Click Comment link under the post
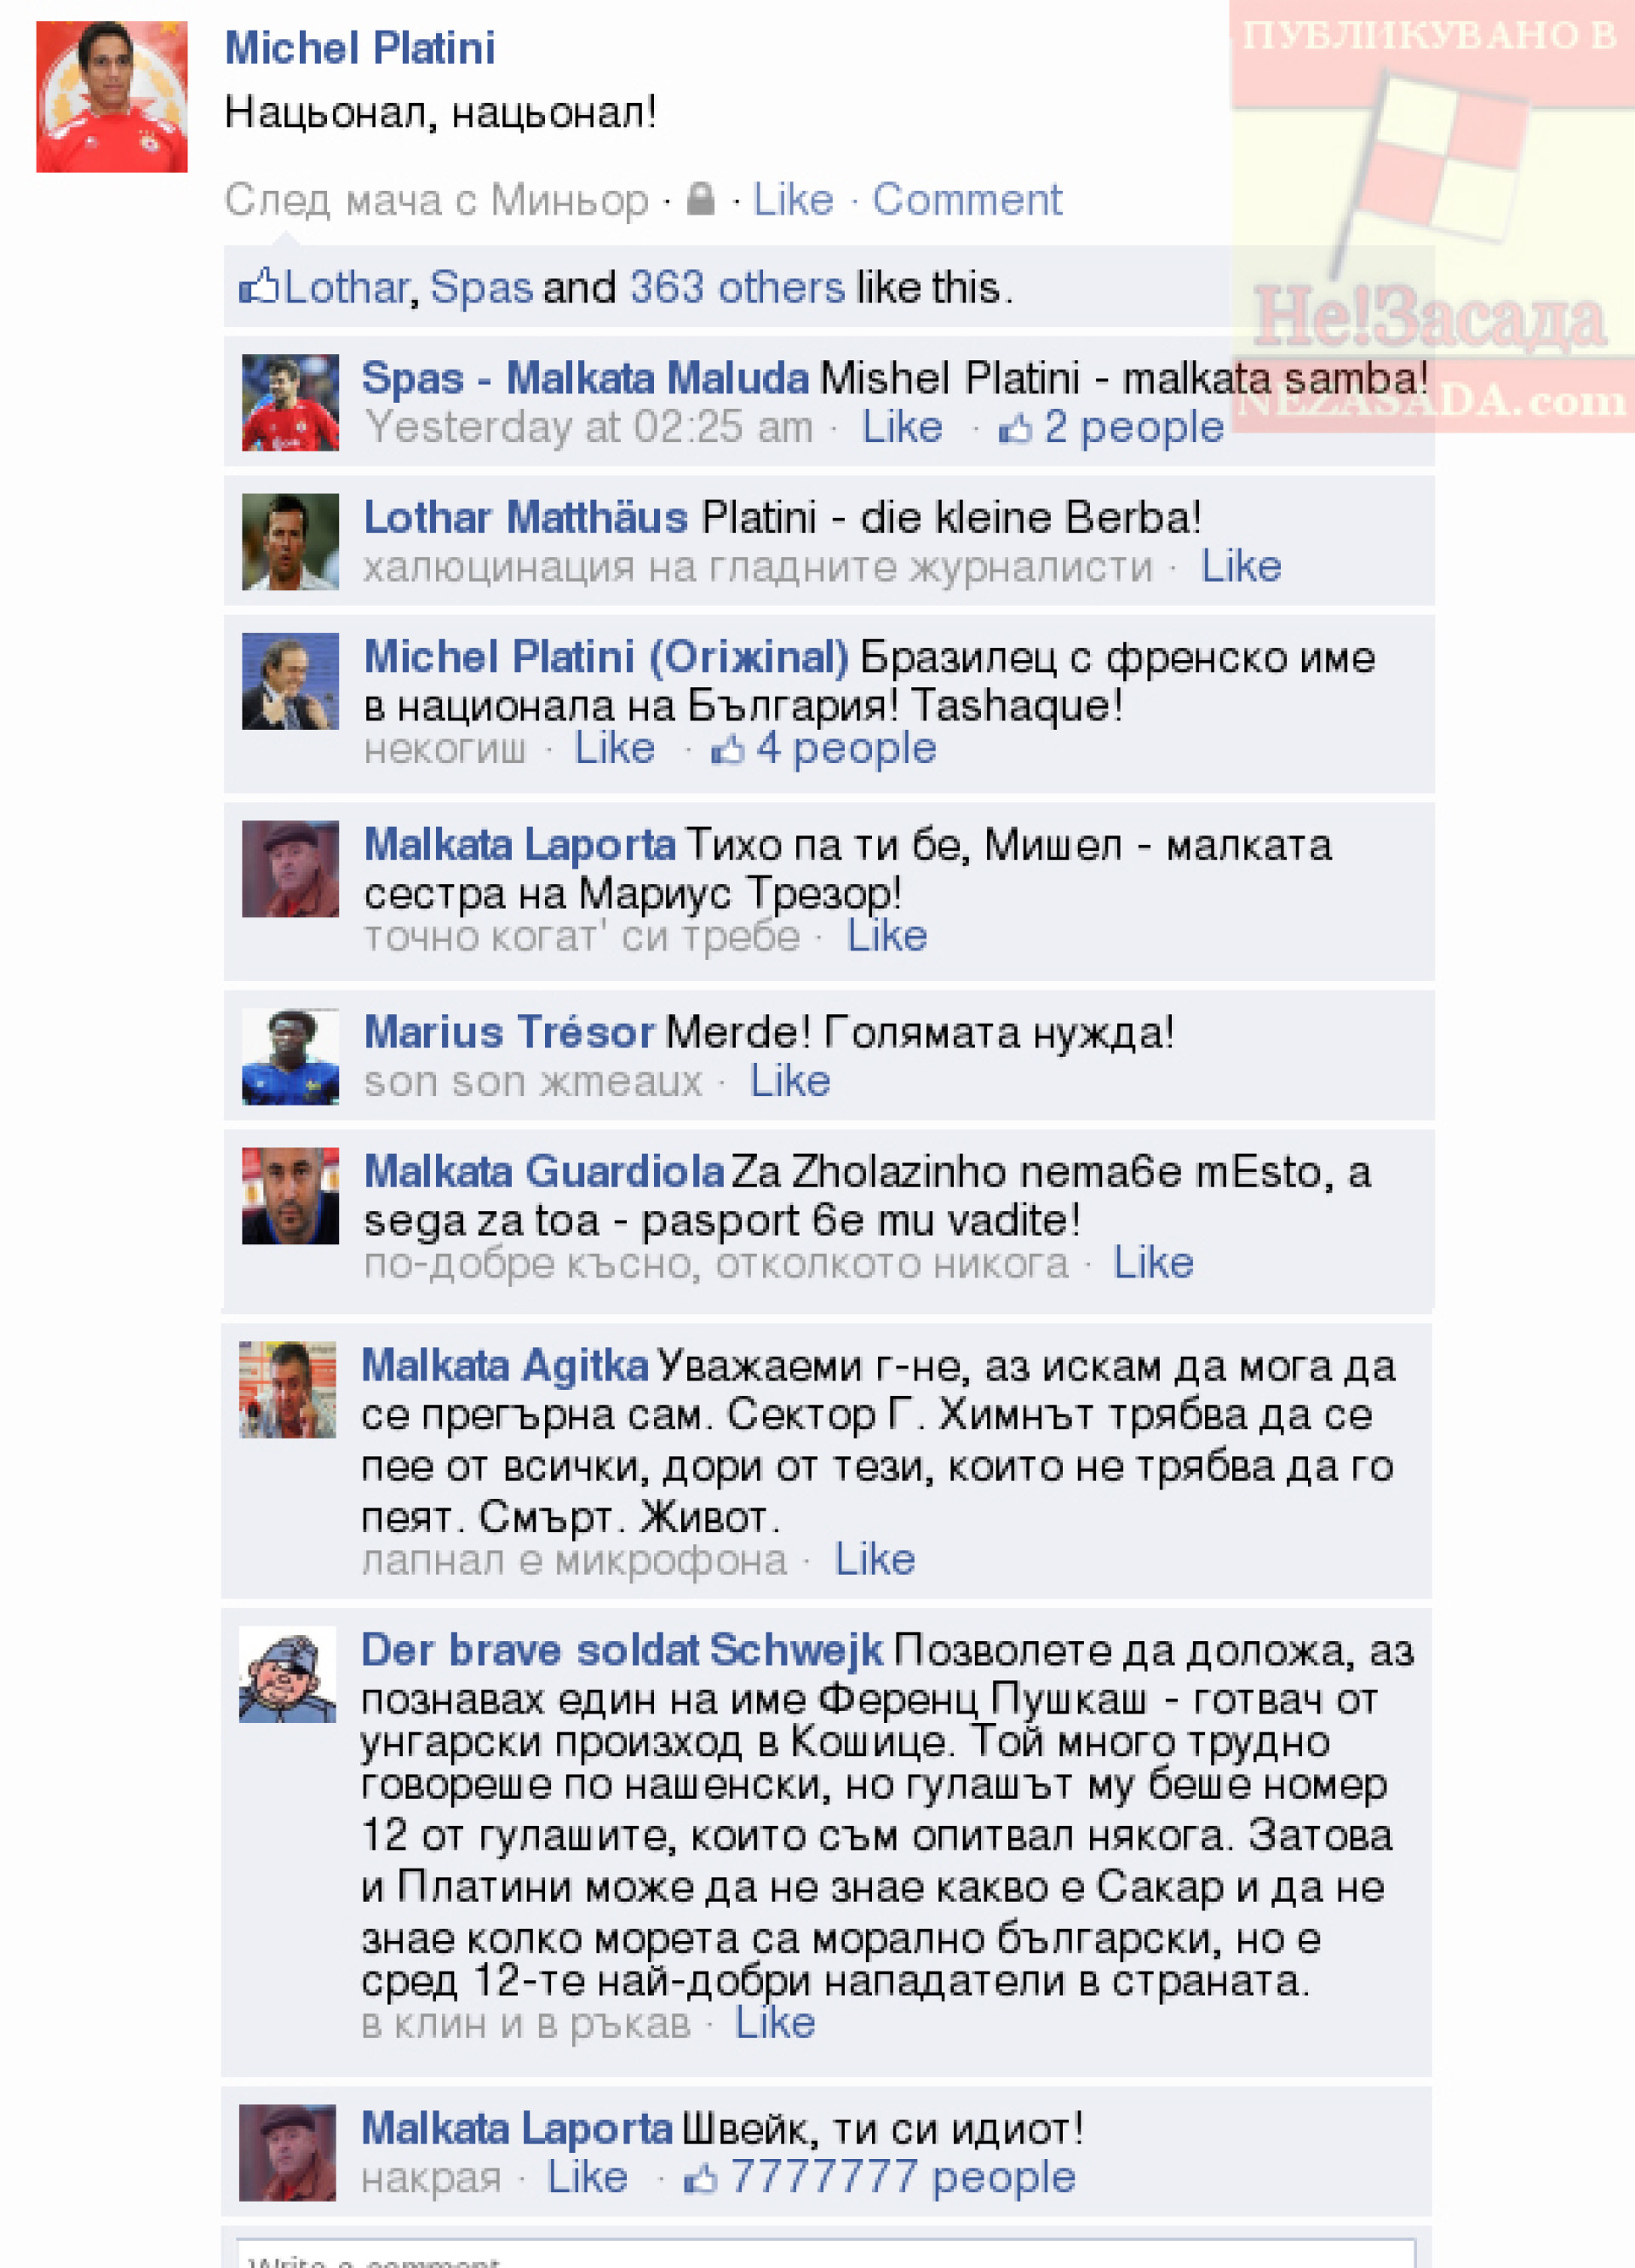The width and height of the screenshot is (1635, 2268). (967, 199)
